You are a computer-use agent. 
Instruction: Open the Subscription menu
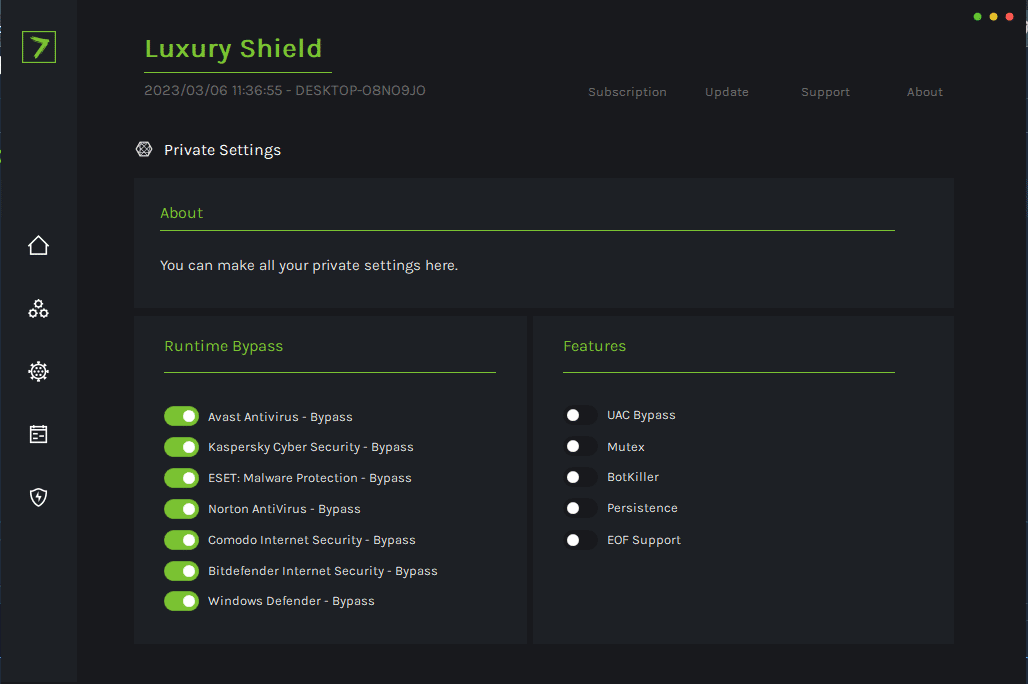(627, 92)
